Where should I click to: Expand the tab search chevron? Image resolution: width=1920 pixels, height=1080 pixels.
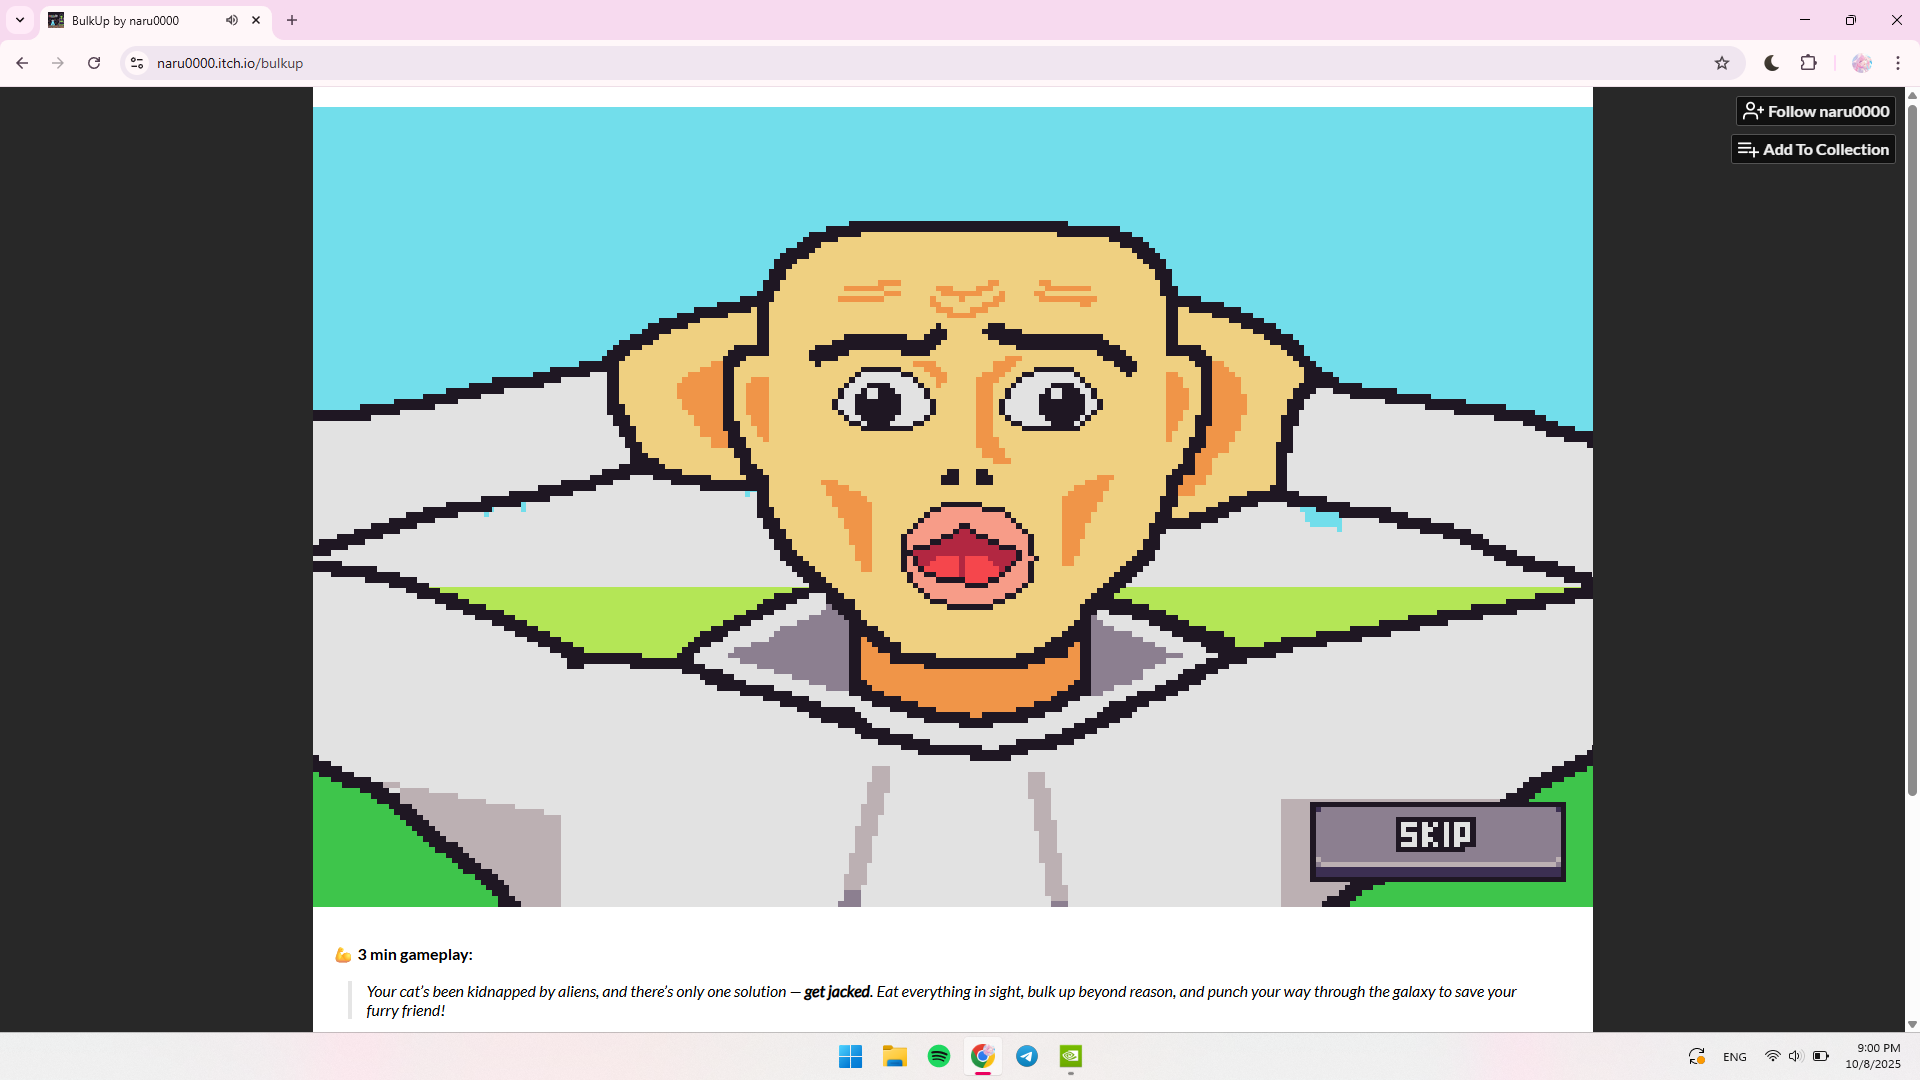20,20
